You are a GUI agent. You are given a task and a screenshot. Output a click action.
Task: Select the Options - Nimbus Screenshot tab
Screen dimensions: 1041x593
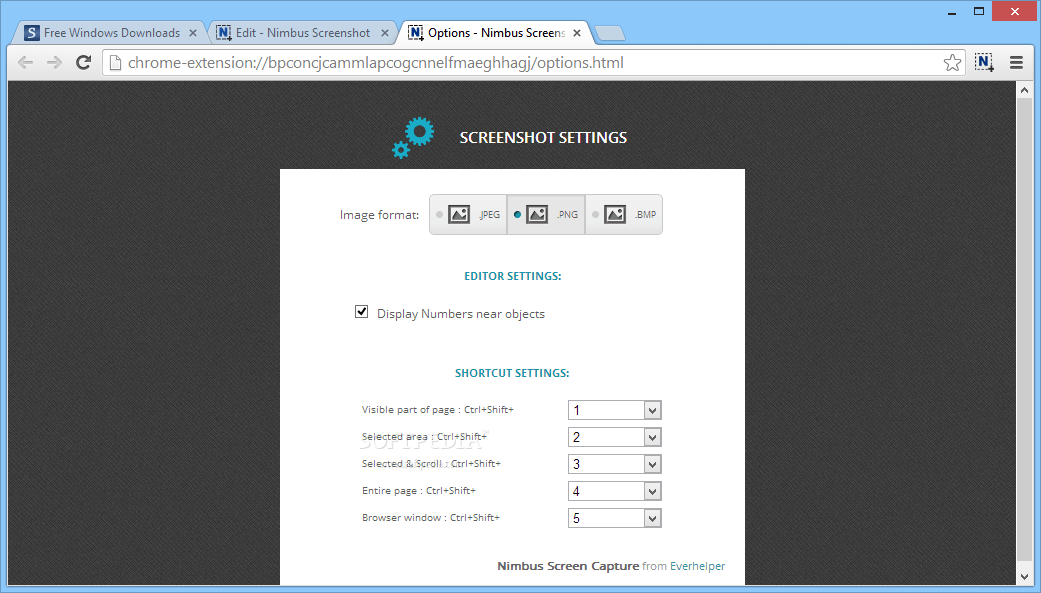[x=495, y=33]
